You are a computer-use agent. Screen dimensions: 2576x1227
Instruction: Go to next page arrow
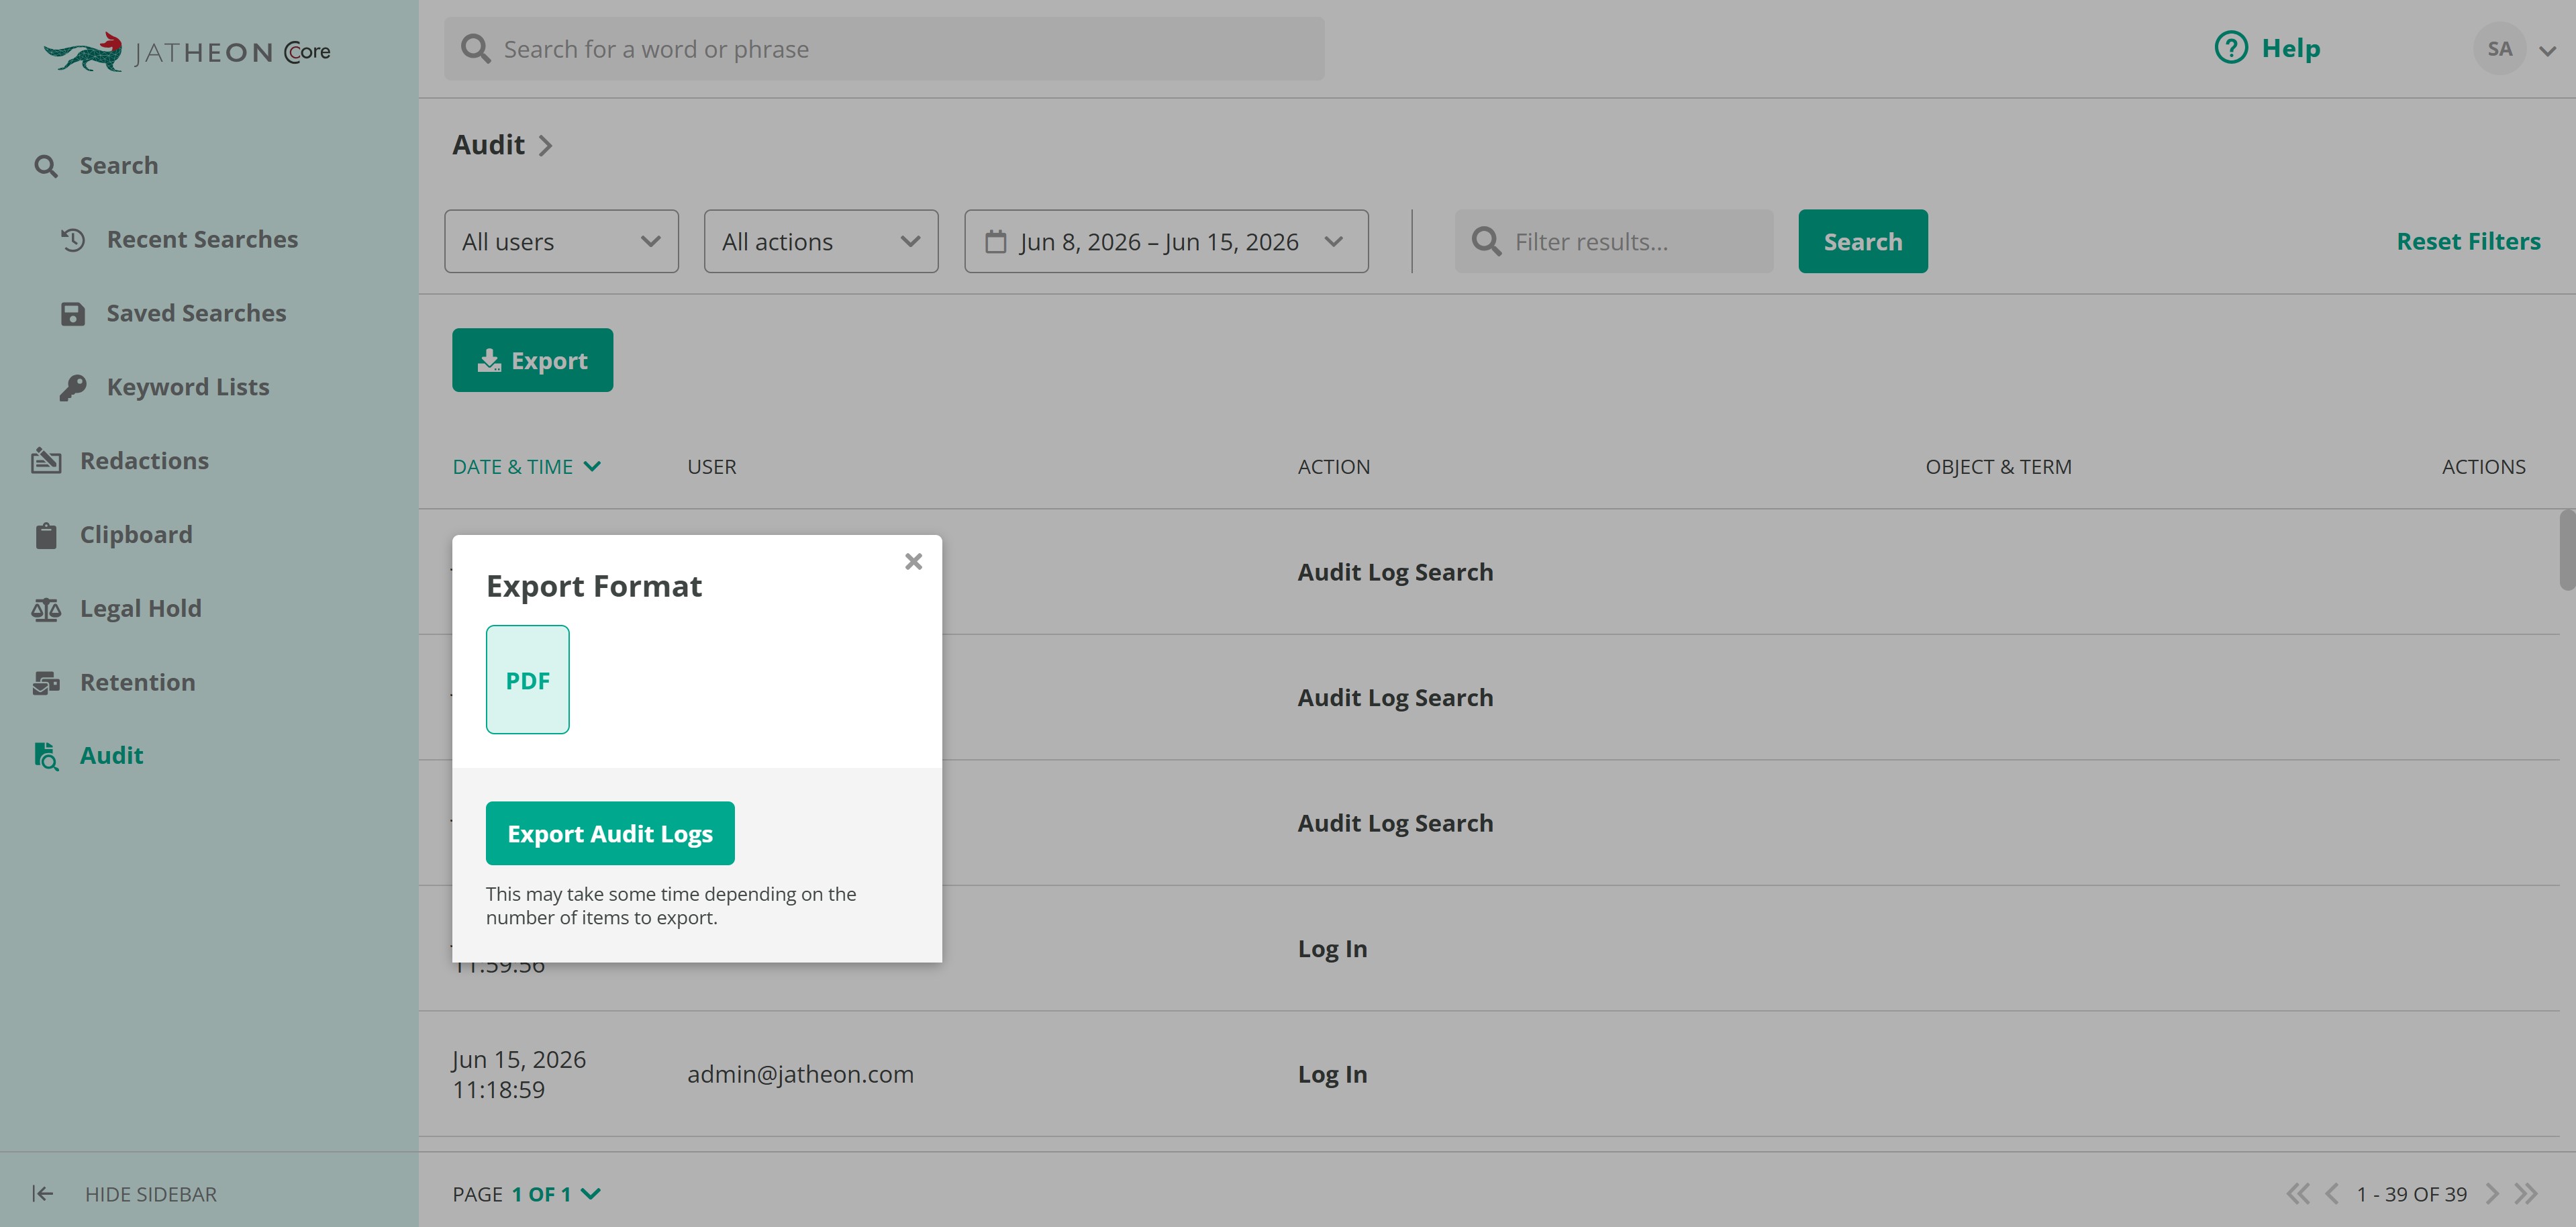2492,1194
